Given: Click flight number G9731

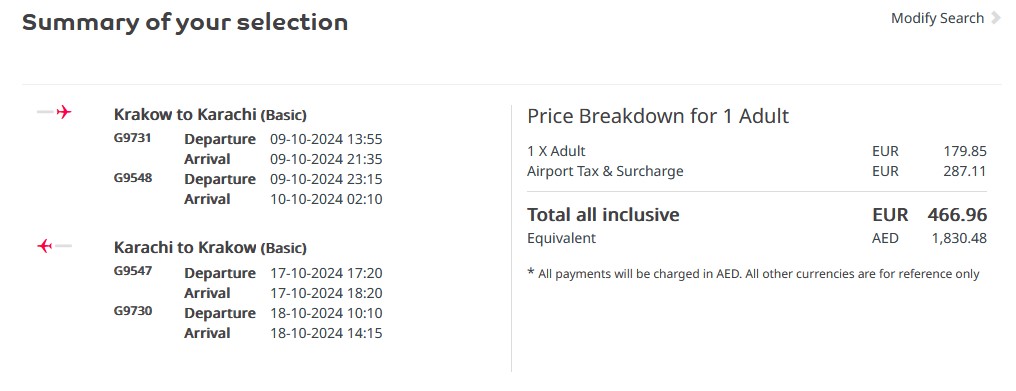Looking at the screenshot, I should point(133,137).
